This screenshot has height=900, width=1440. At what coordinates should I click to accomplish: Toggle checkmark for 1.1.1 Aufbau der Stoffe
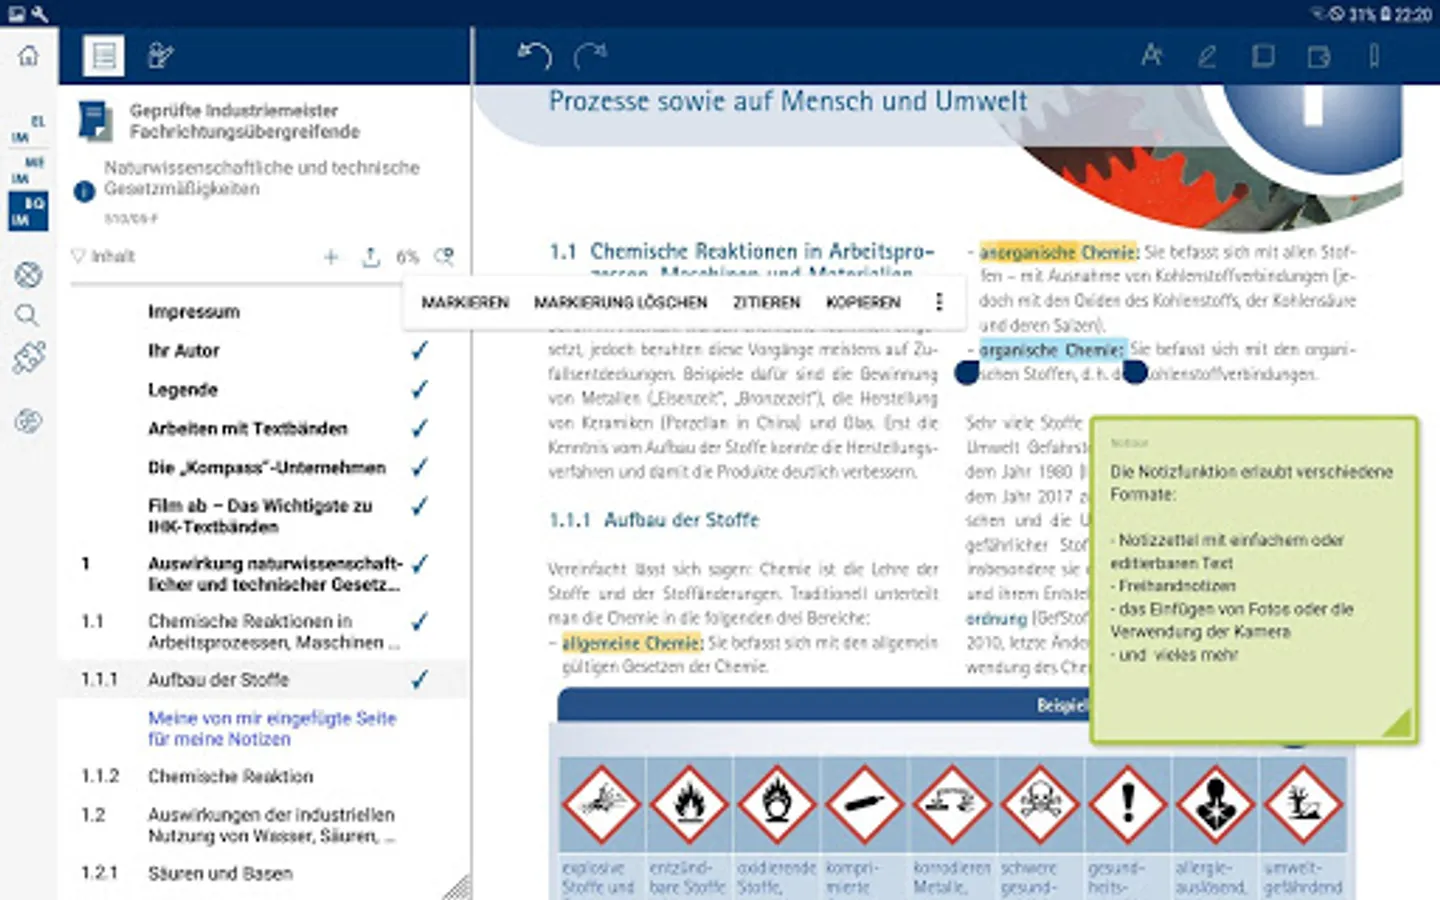click(420, 680)
